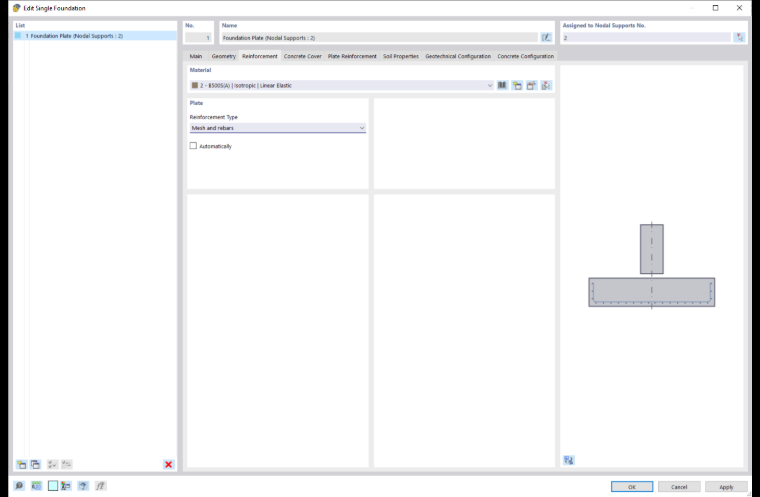Click the foundation cross-section preview drawing
This screenshot has height=497, width=760.
(651, 266)
